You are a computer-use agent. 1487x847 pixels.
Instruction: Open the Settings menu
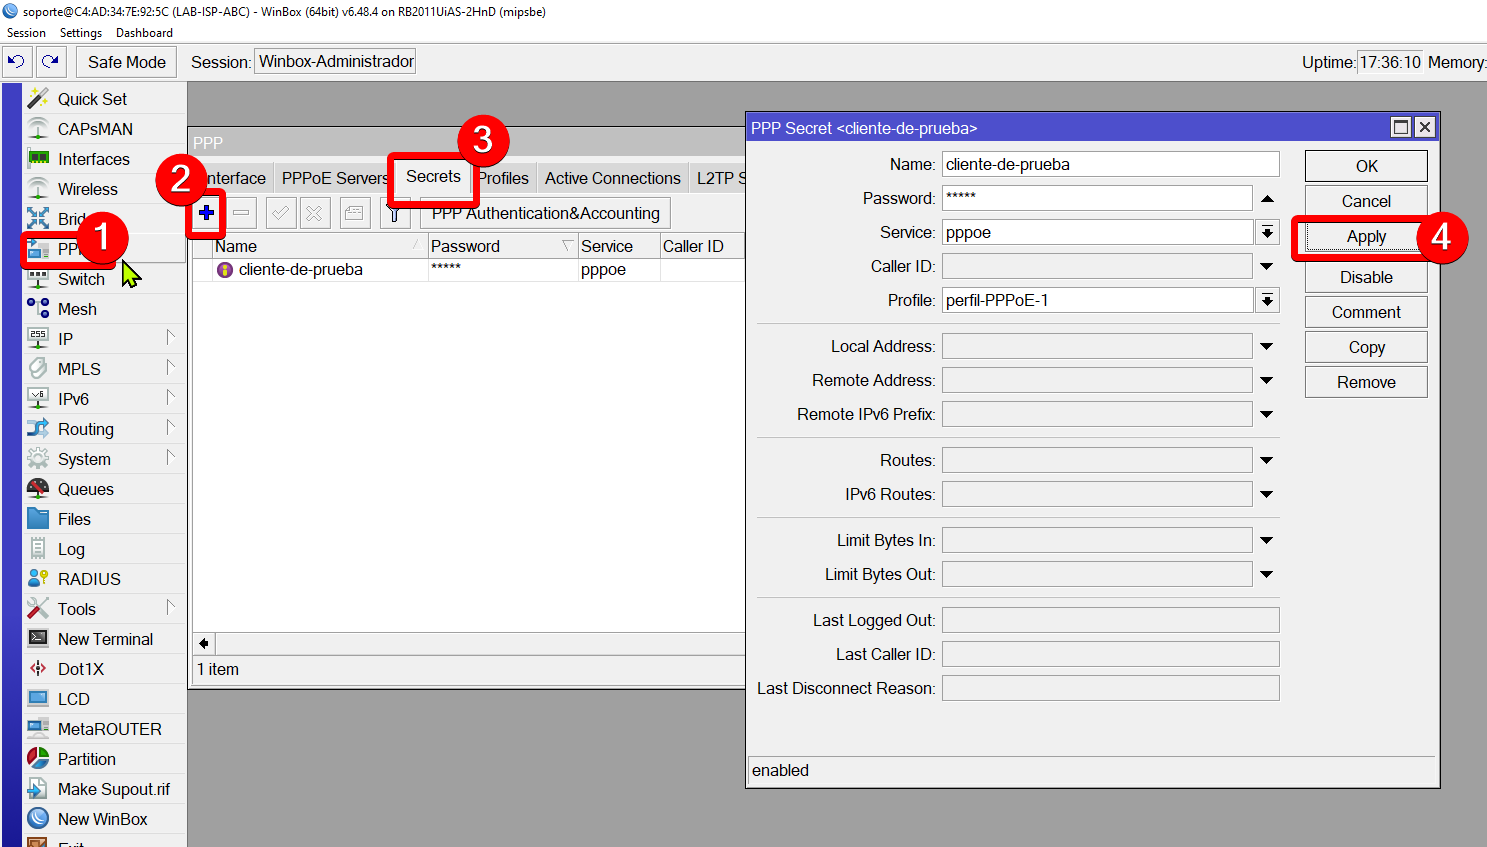tap(81, 33)
